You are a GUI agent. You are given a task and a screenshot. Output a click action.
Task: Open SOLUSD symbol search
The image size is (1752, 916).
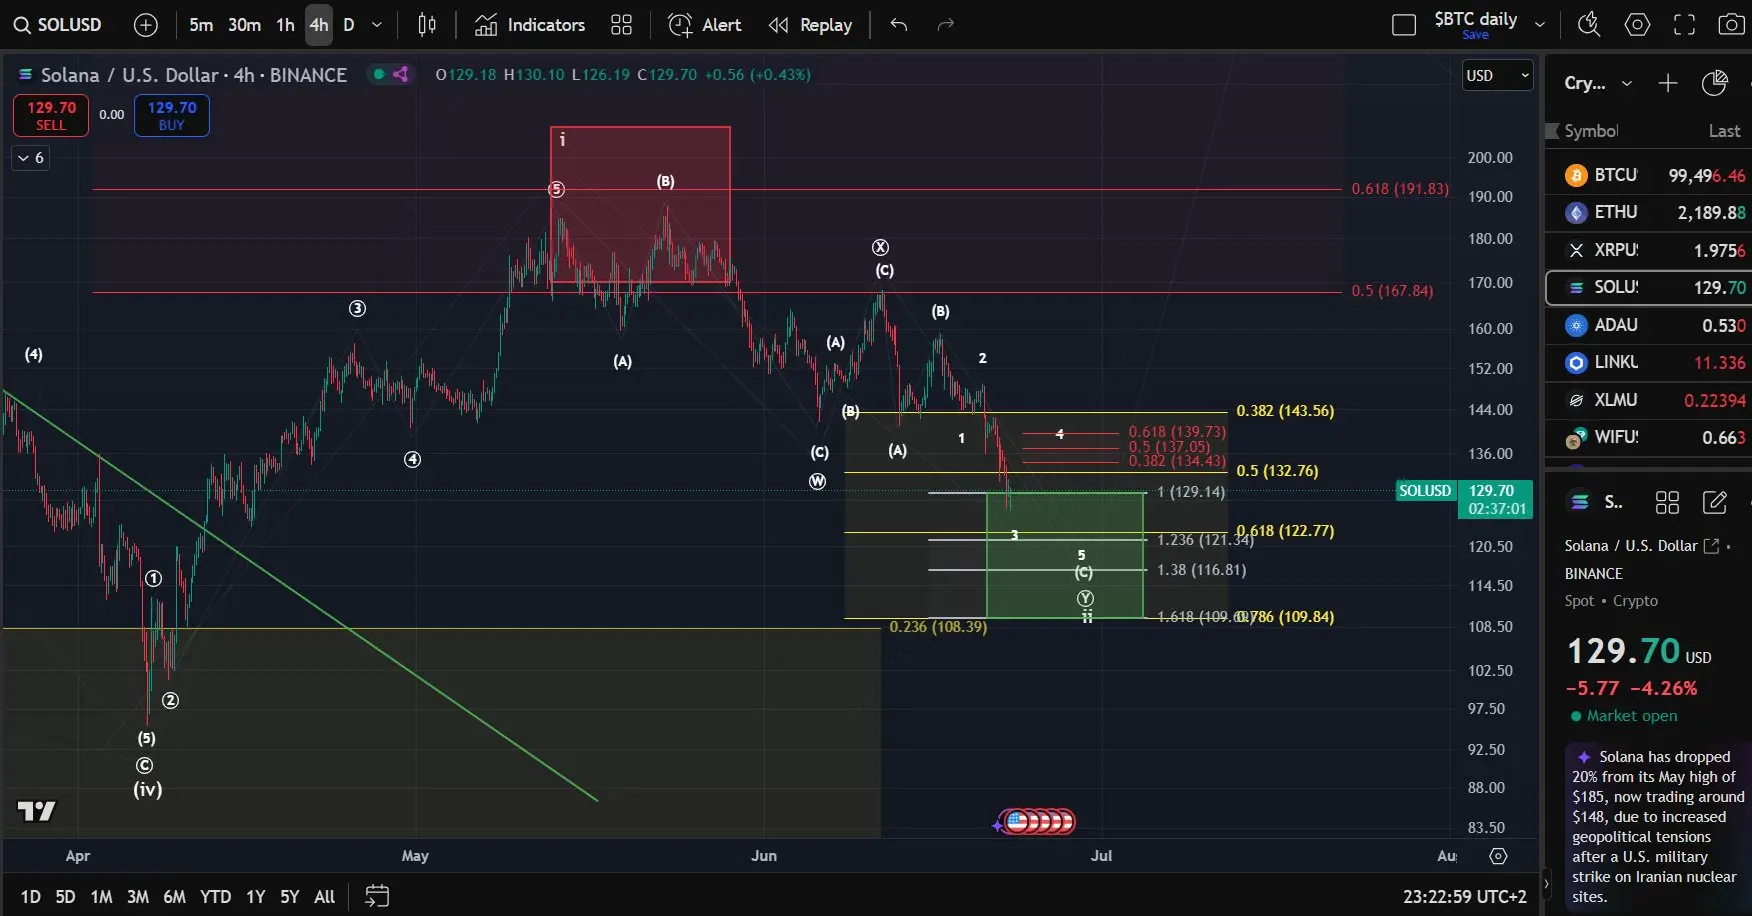click(58, 25)
